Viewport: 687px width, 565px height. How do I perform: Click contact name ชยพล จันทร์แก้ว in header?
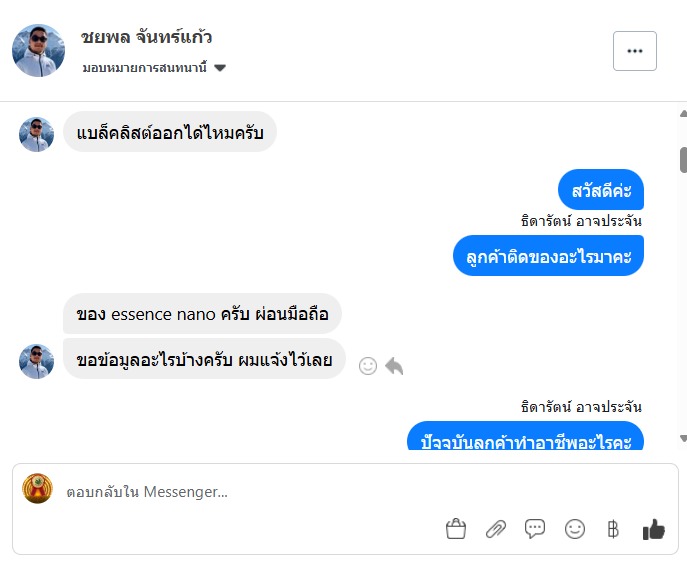tap(146, 38)
